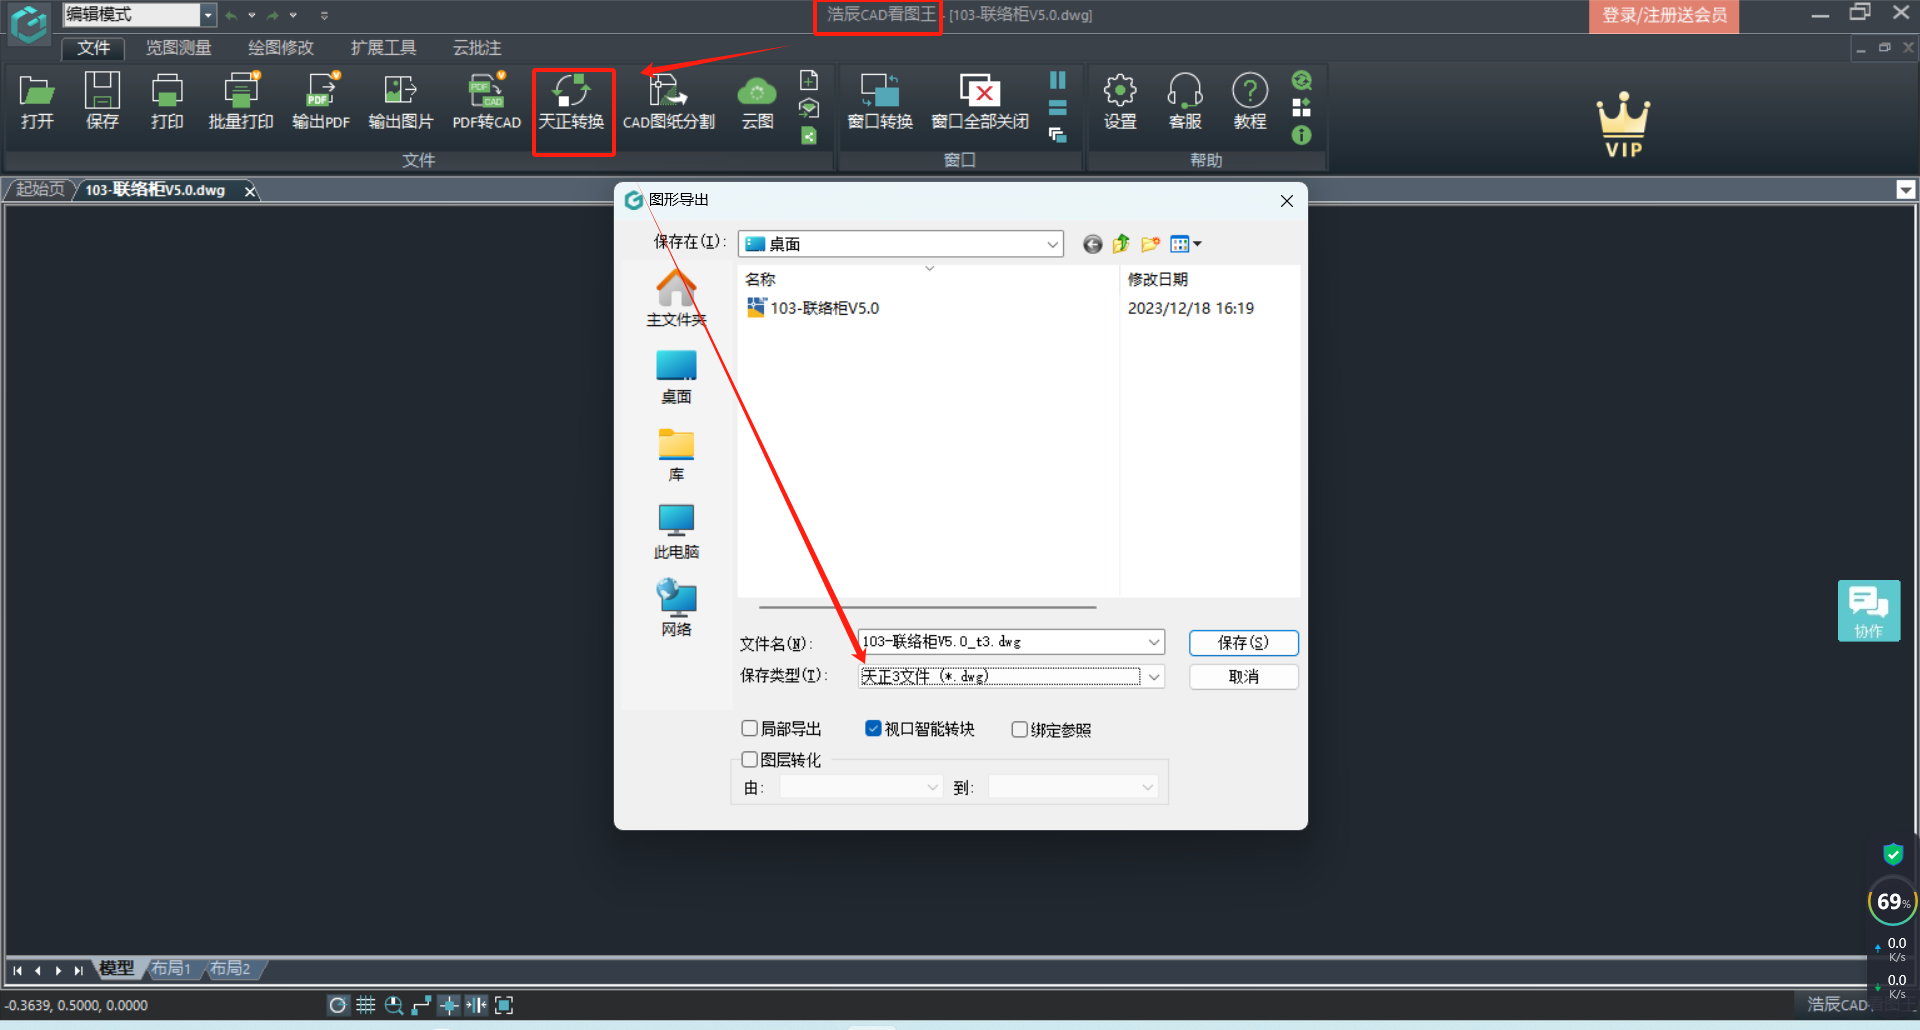Click the 取消 cancel button
Screen dimensions: 1920x1030
point(1243,677)
